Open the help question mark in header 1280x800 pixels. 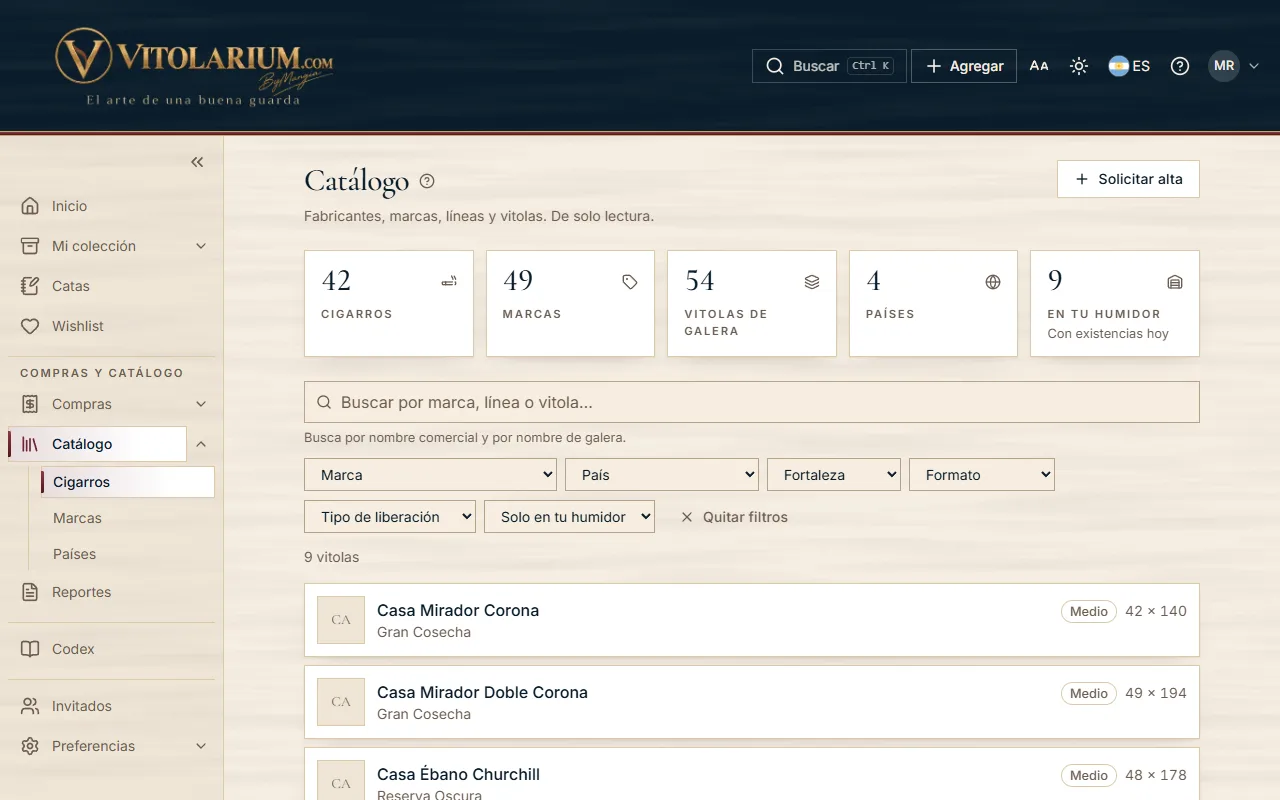1180,66
